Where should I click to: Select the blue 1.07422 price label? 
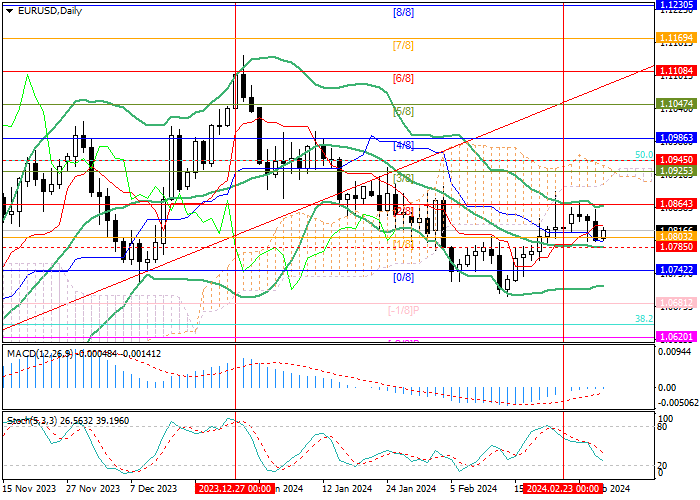tap(676, 269)
